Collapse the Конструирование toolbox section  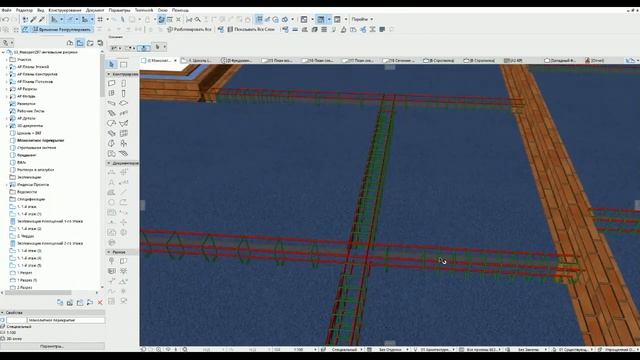pyautogui.click(x=109, y=74)
